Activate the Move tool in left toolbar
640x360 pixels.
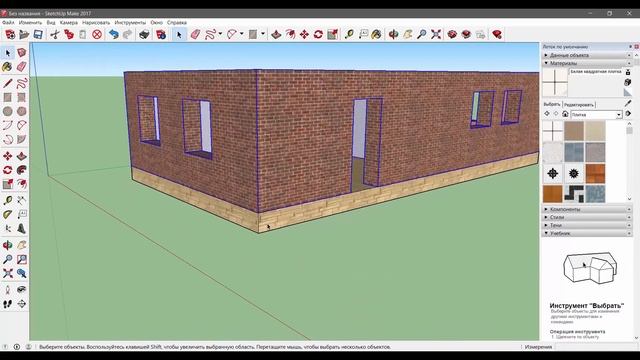click(7, 156)
